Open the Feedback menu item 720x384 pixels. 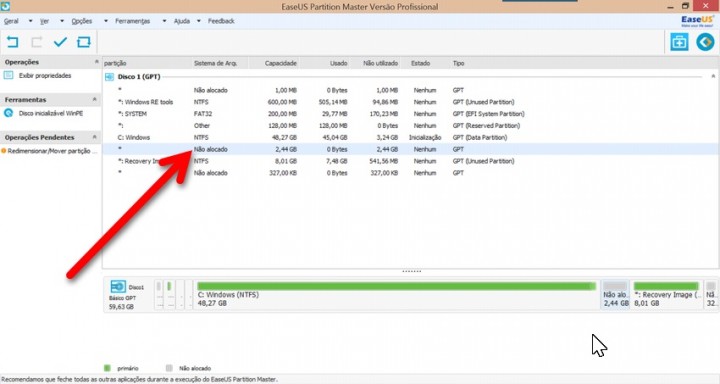221,21
